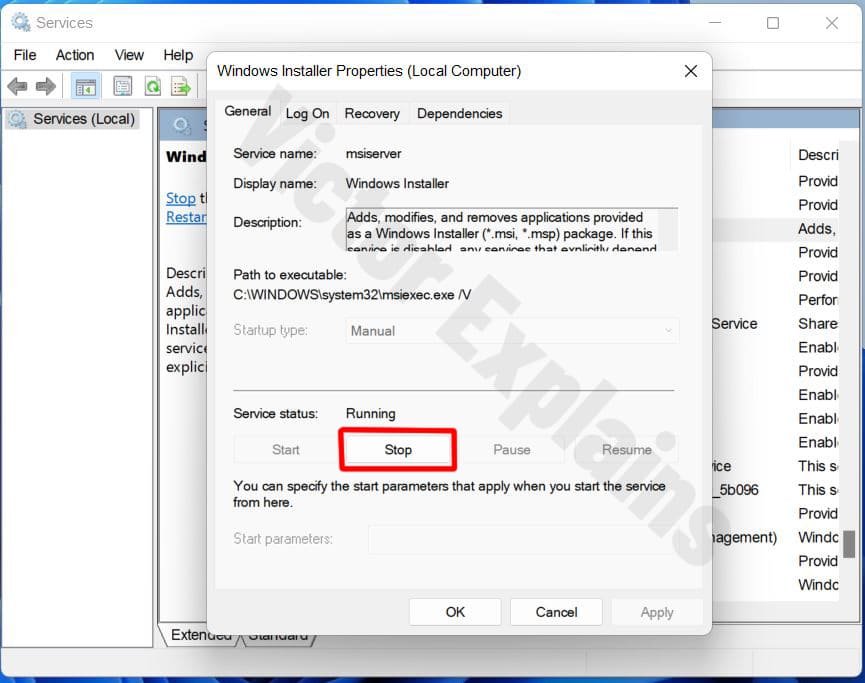Click inside the Description text box
The height and width of the screenshot is (683, 865).
[512, 230]
